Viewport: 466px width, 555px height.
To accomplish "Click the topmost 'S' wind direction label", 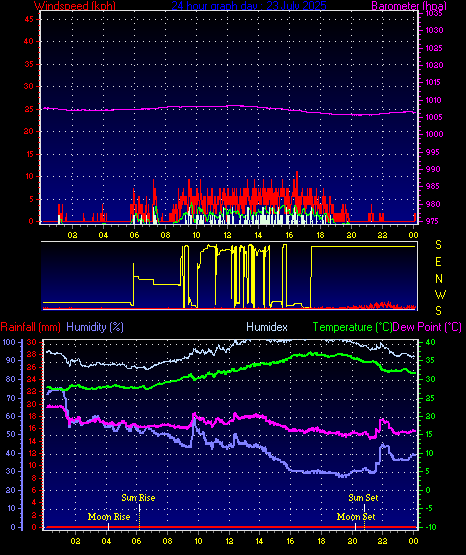I will click(438, 245).
